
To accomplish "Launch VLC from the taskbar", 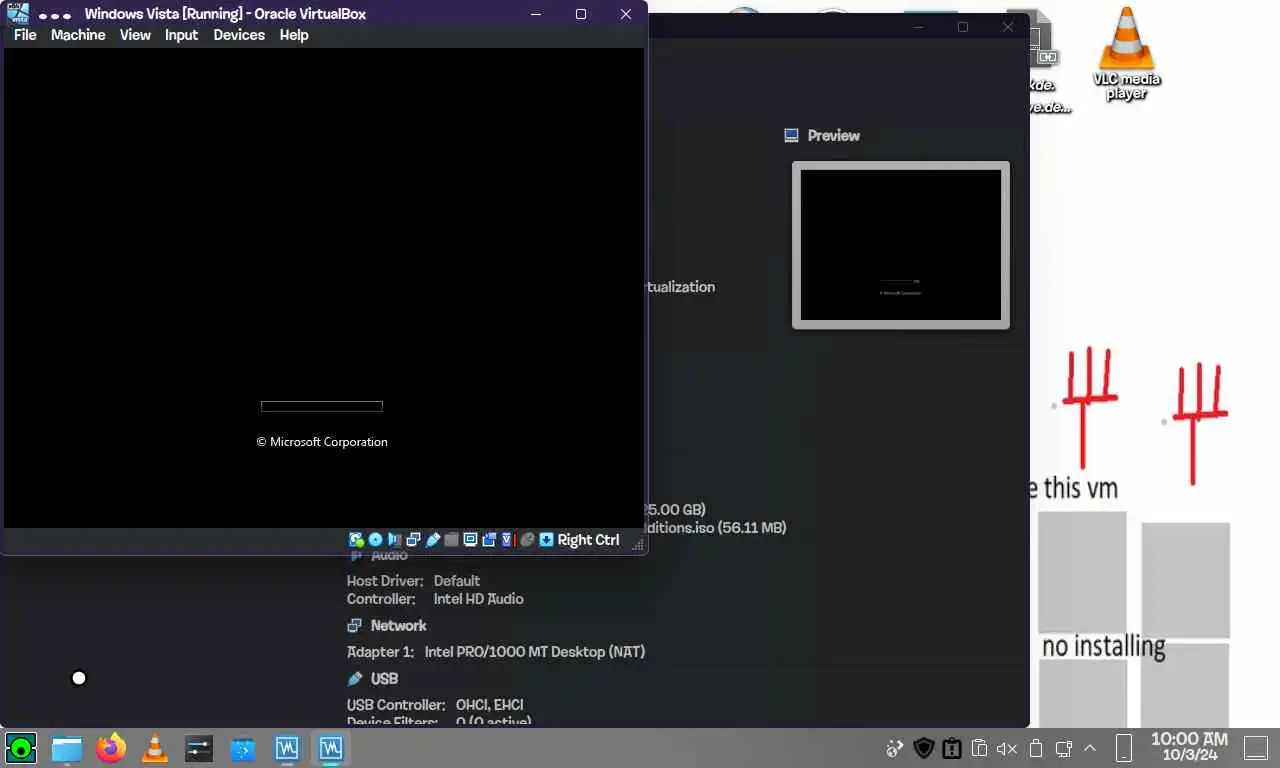I will click(x=155, y=748).
